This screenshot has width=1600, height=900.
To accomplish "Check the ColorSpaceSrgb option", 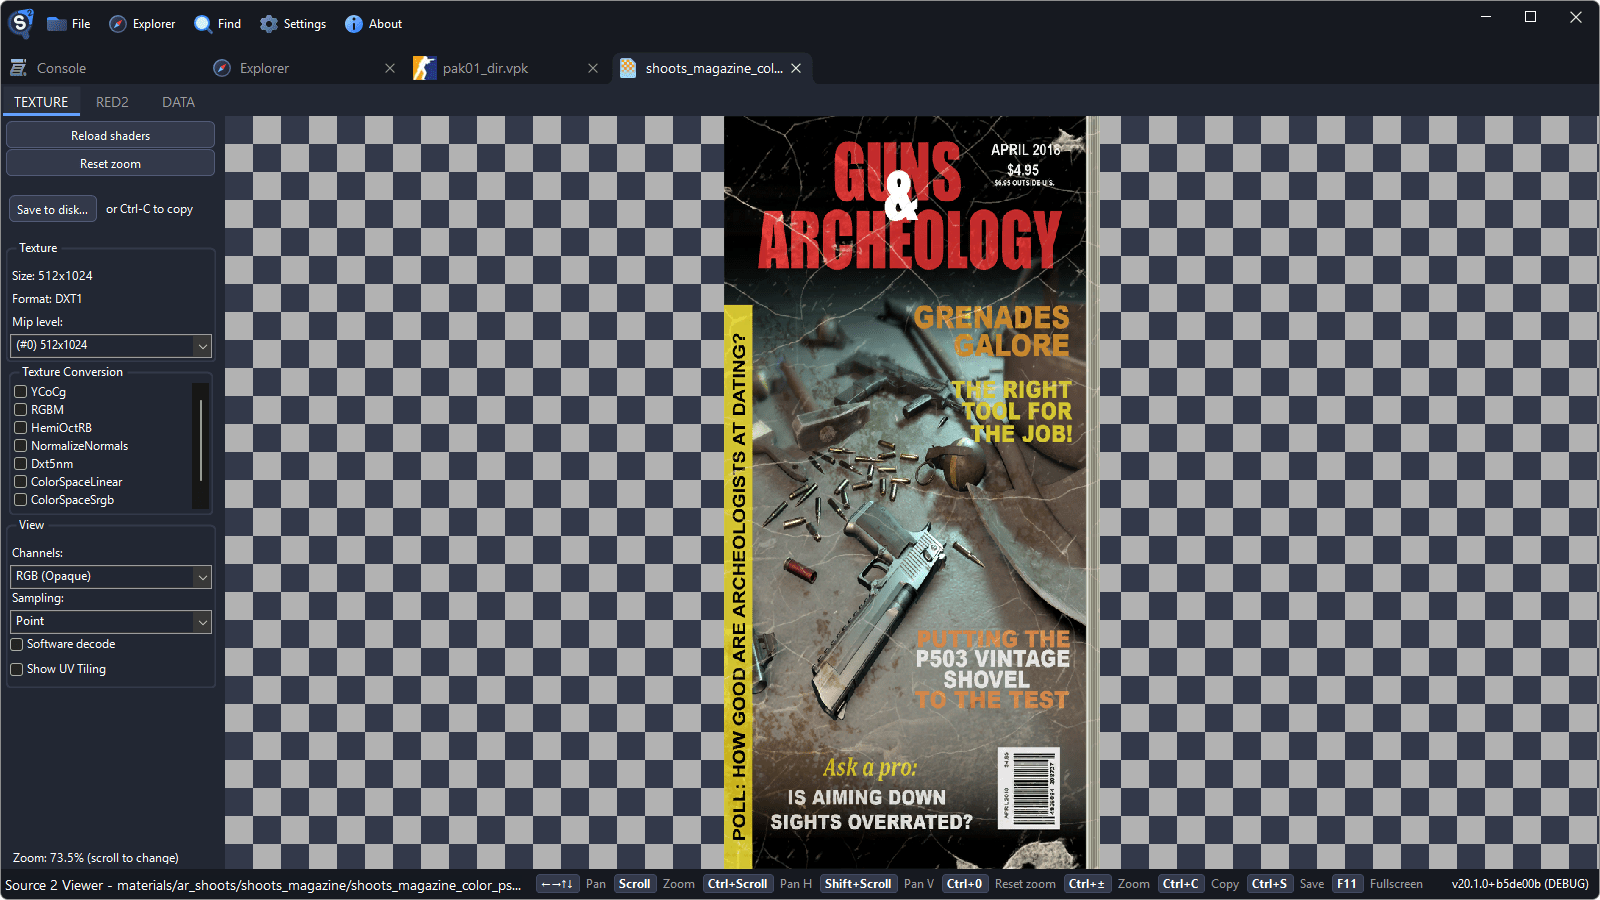I will (x=20, y=500).
